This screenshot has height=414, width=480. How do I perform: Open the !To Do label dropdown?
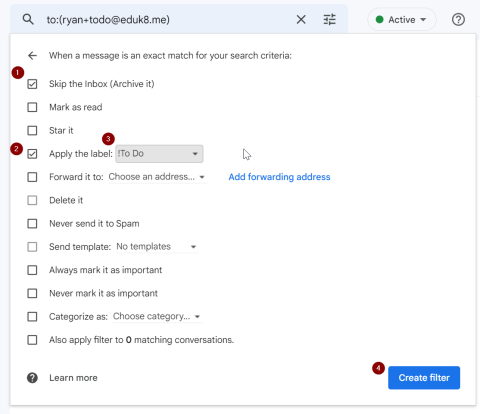[159, 154]
